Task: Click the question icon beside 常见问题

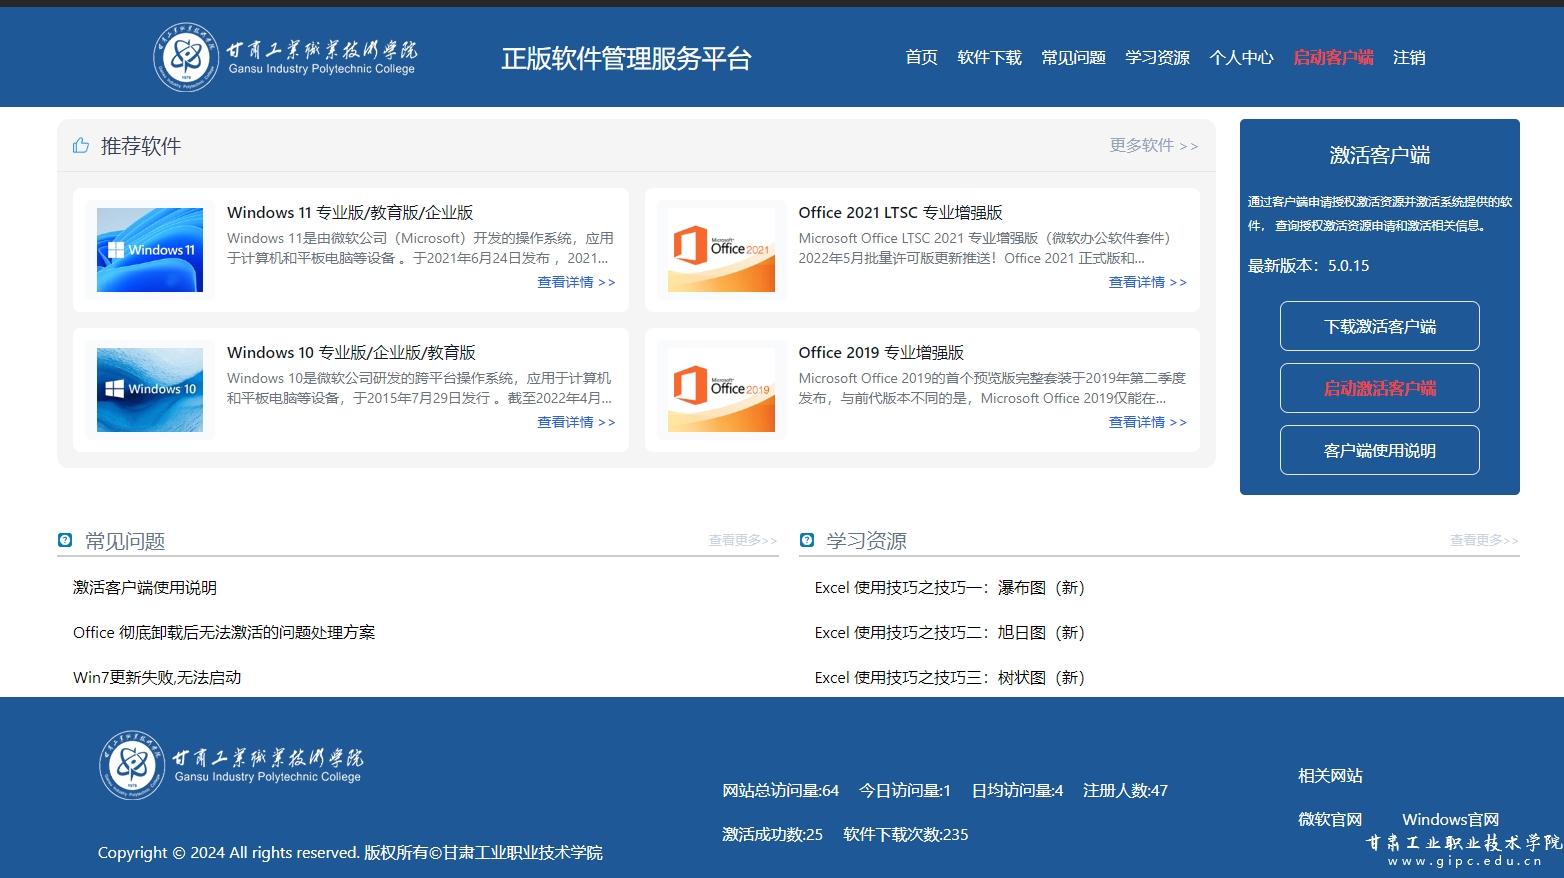Action: (65, 540)
